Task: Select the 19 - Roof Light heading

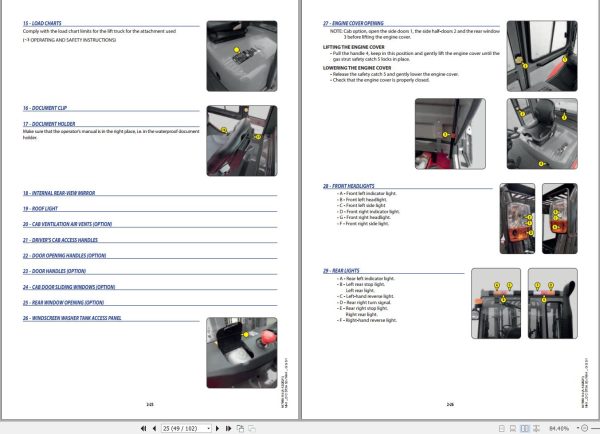Action: 40,209
